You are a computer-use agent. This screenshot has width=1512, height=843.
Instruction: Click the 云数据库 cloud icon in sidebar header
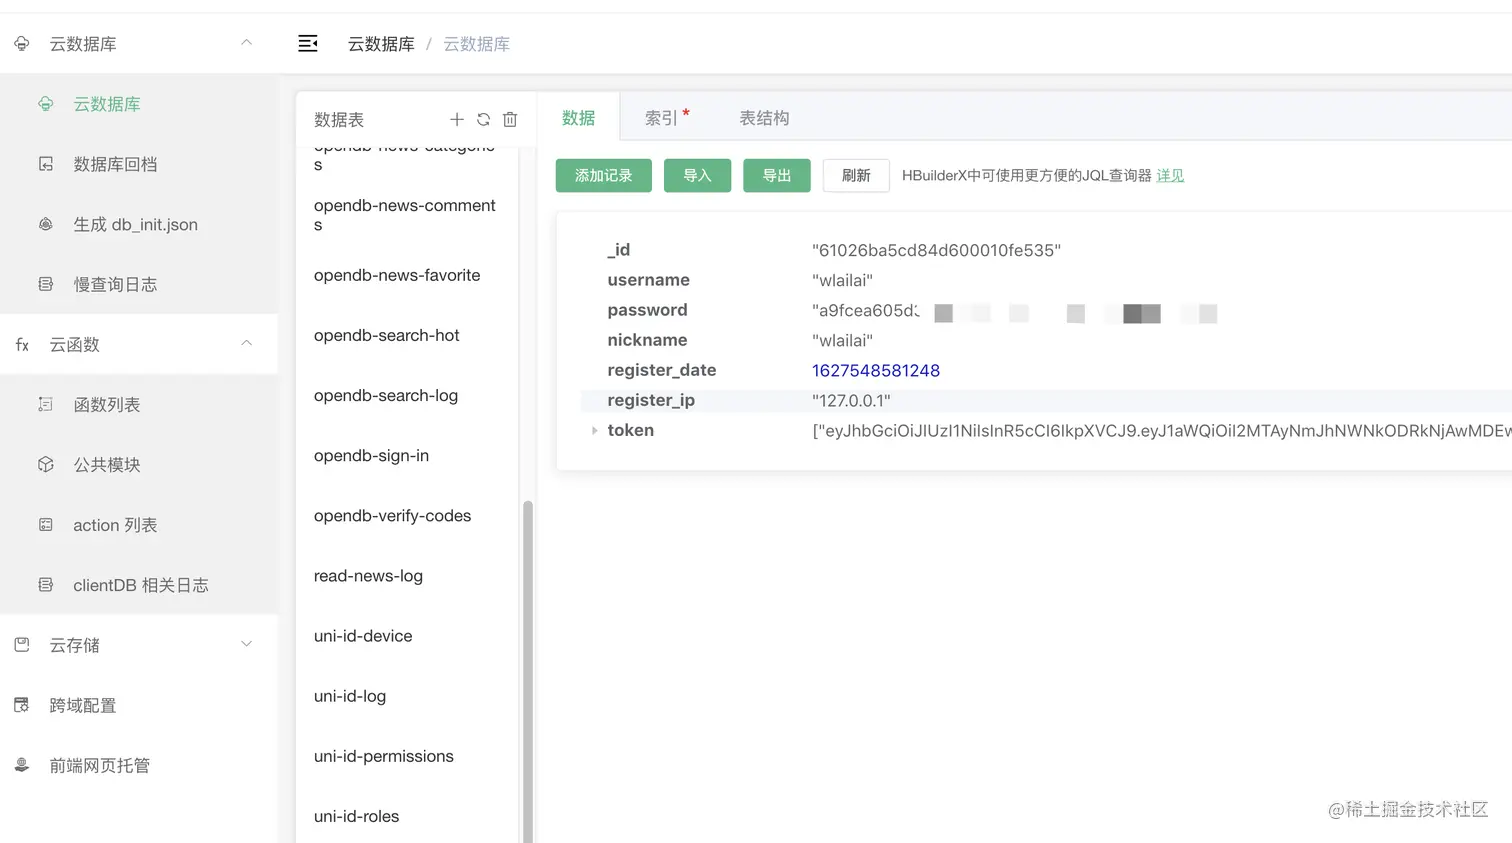click(22, 43)
